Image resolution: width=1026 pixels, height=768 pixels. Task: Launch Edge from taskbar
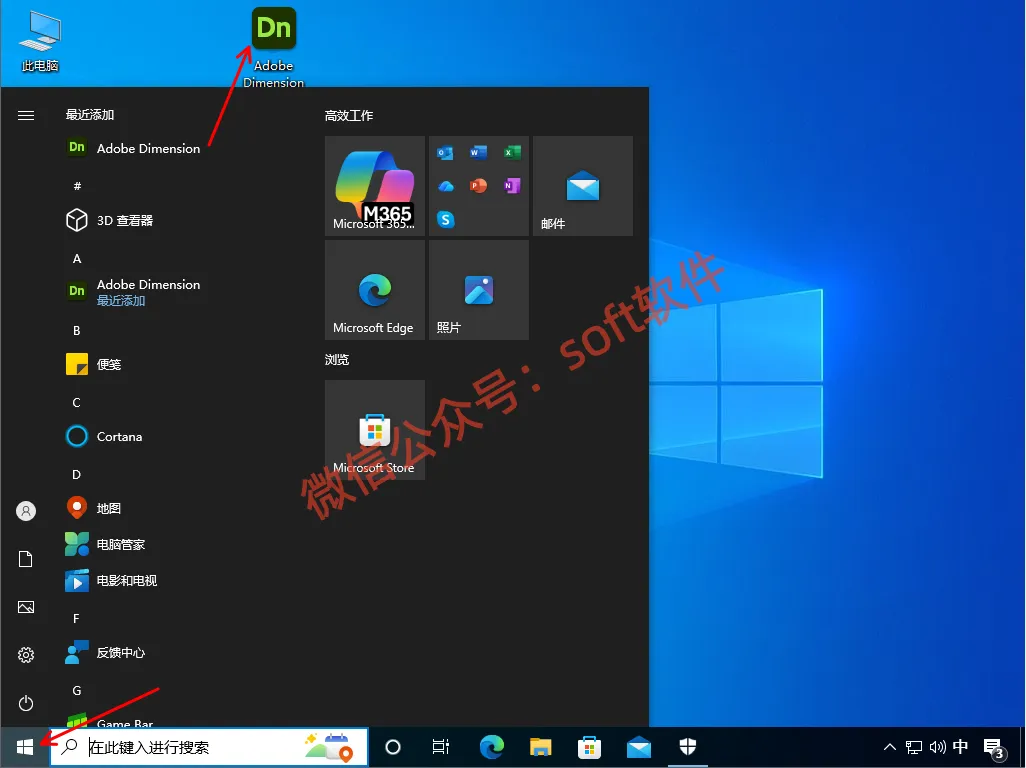[x=491, y=747]
